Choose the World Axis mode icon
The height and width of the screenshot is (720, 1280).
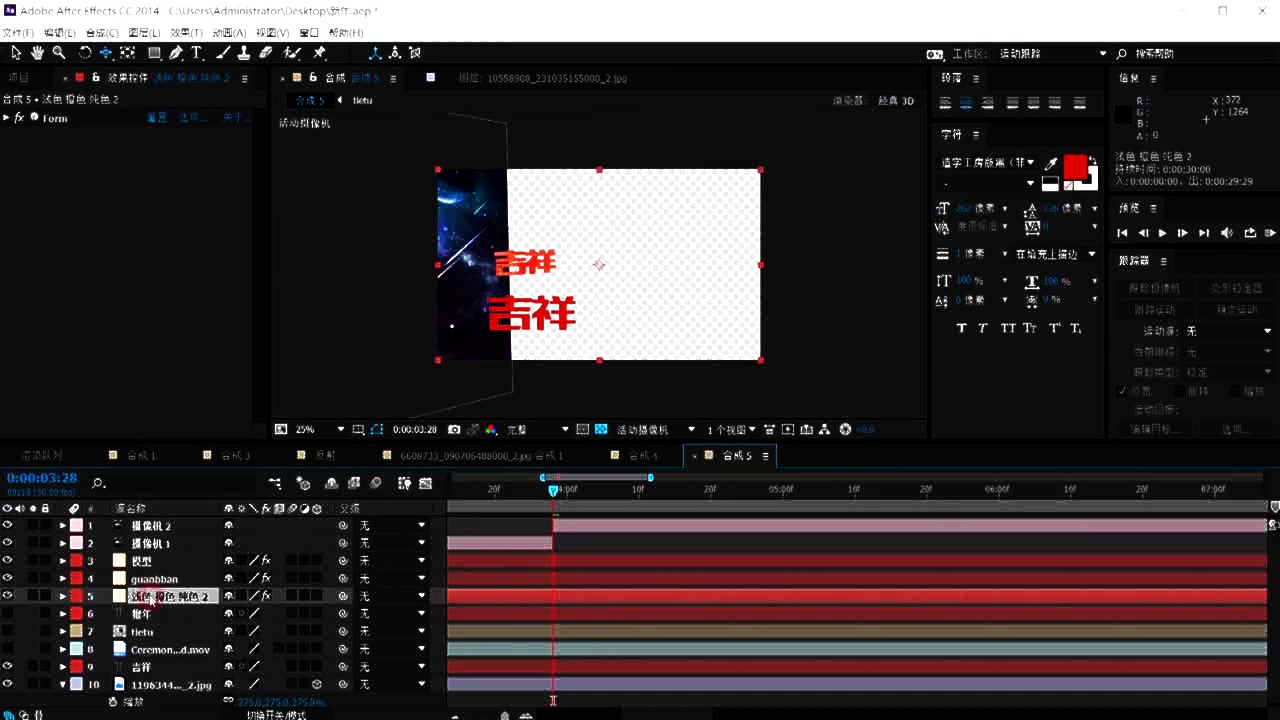click(396, 53)
